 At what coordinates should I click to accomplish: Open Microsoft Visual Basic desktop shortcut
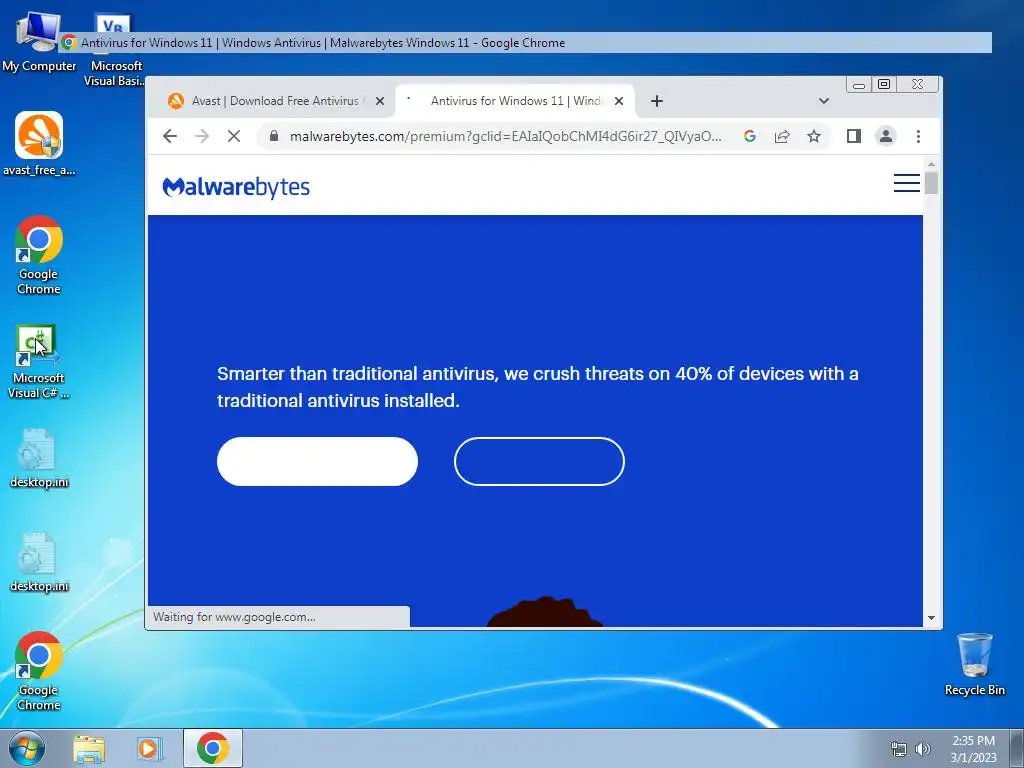click(115, 51)
